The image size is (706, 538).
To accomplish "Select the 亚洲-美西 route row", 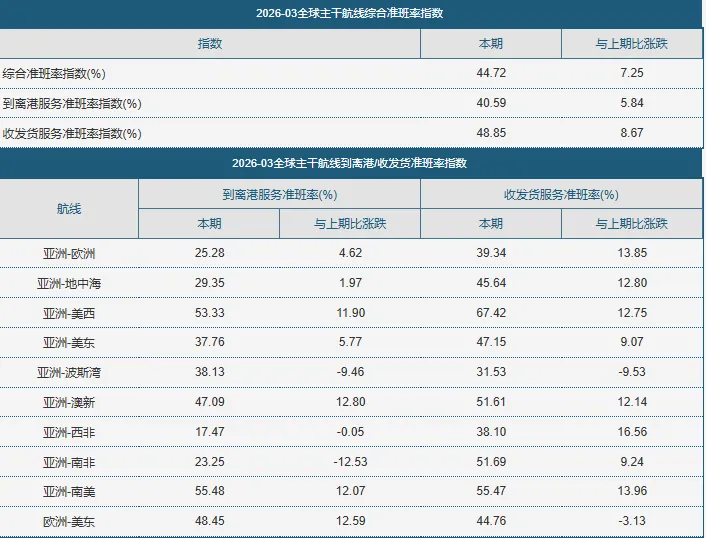I will pos(351,313).
